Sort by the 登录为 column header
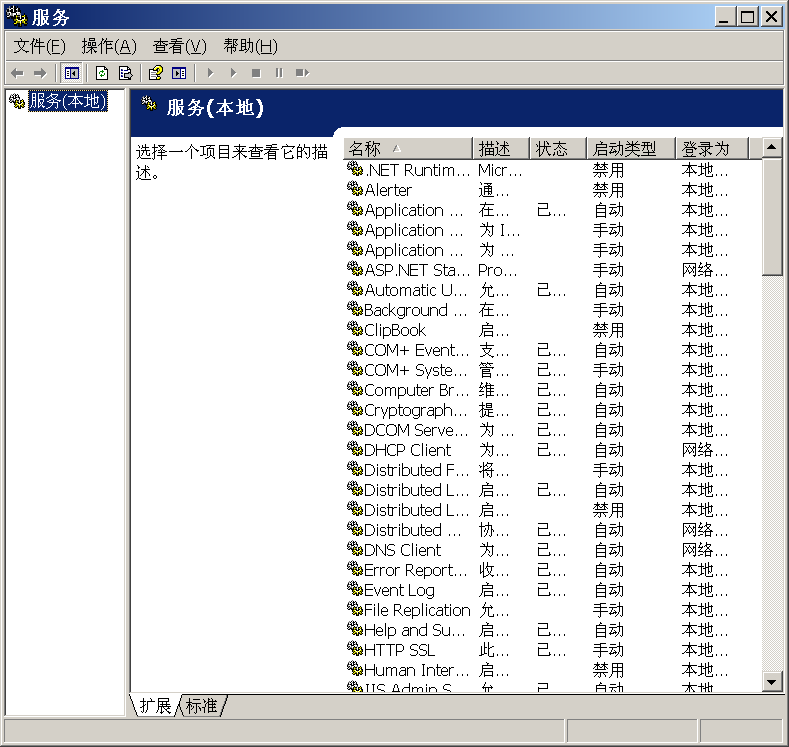Screen dimensions: 789x747 pyautogui.click(x=712, y=149)
